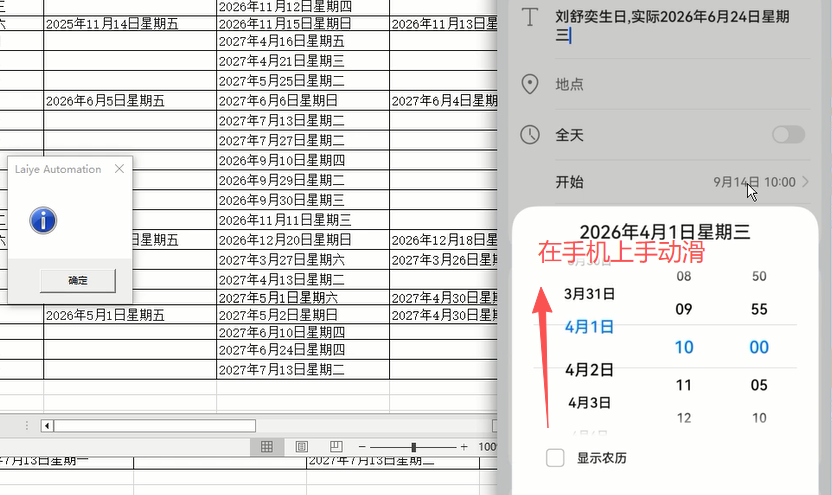
Task: Click the T title icon beside event name
Action: click(x=530, y=17)
